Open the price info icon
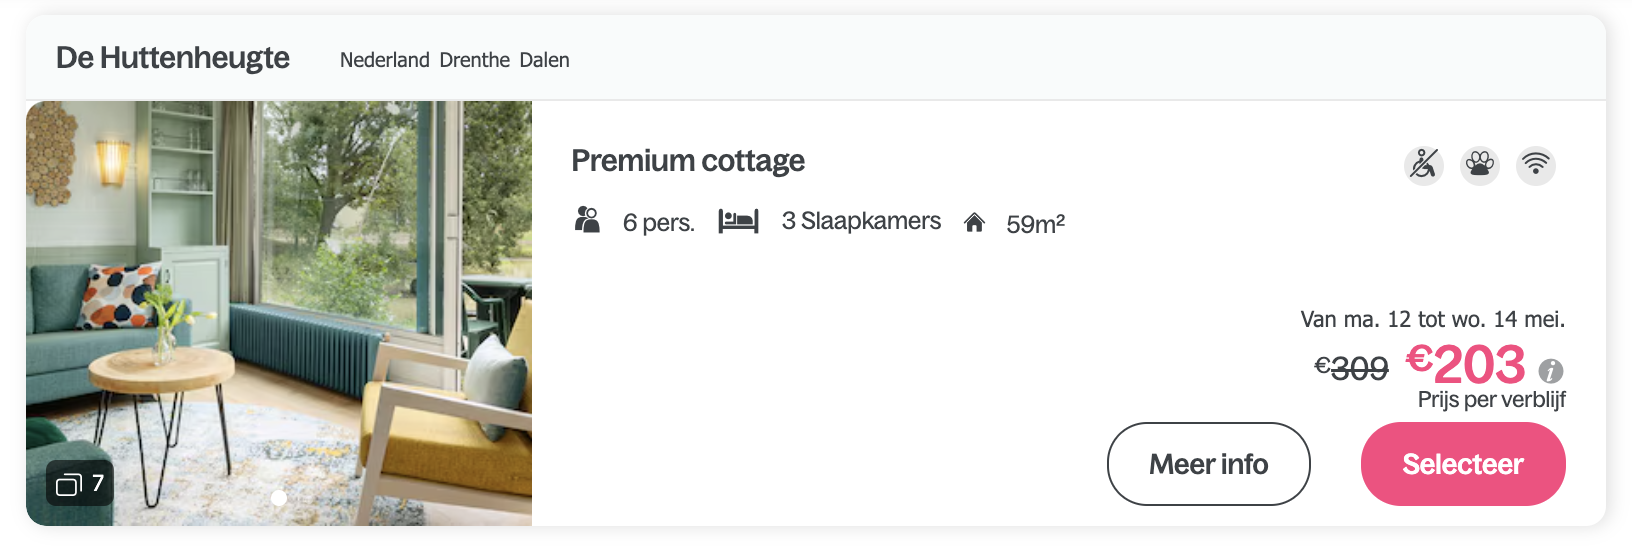Viewport: 1632px width, 556px height. pyautogui.click(x=1551, y=371)
